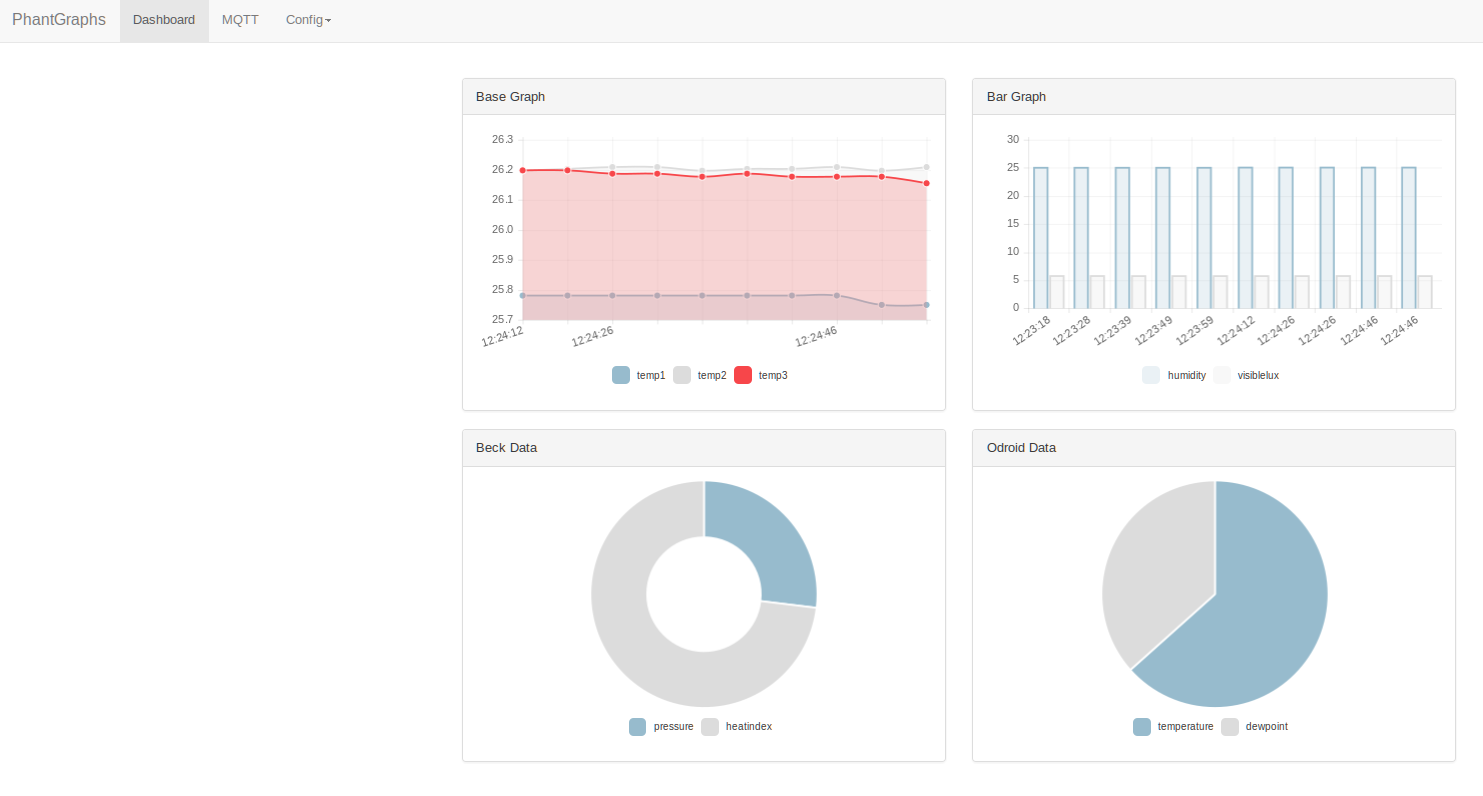Click the visiblelux bar at 12:23:18
Screen dimensions: 1483x796
coord(1057,292)
